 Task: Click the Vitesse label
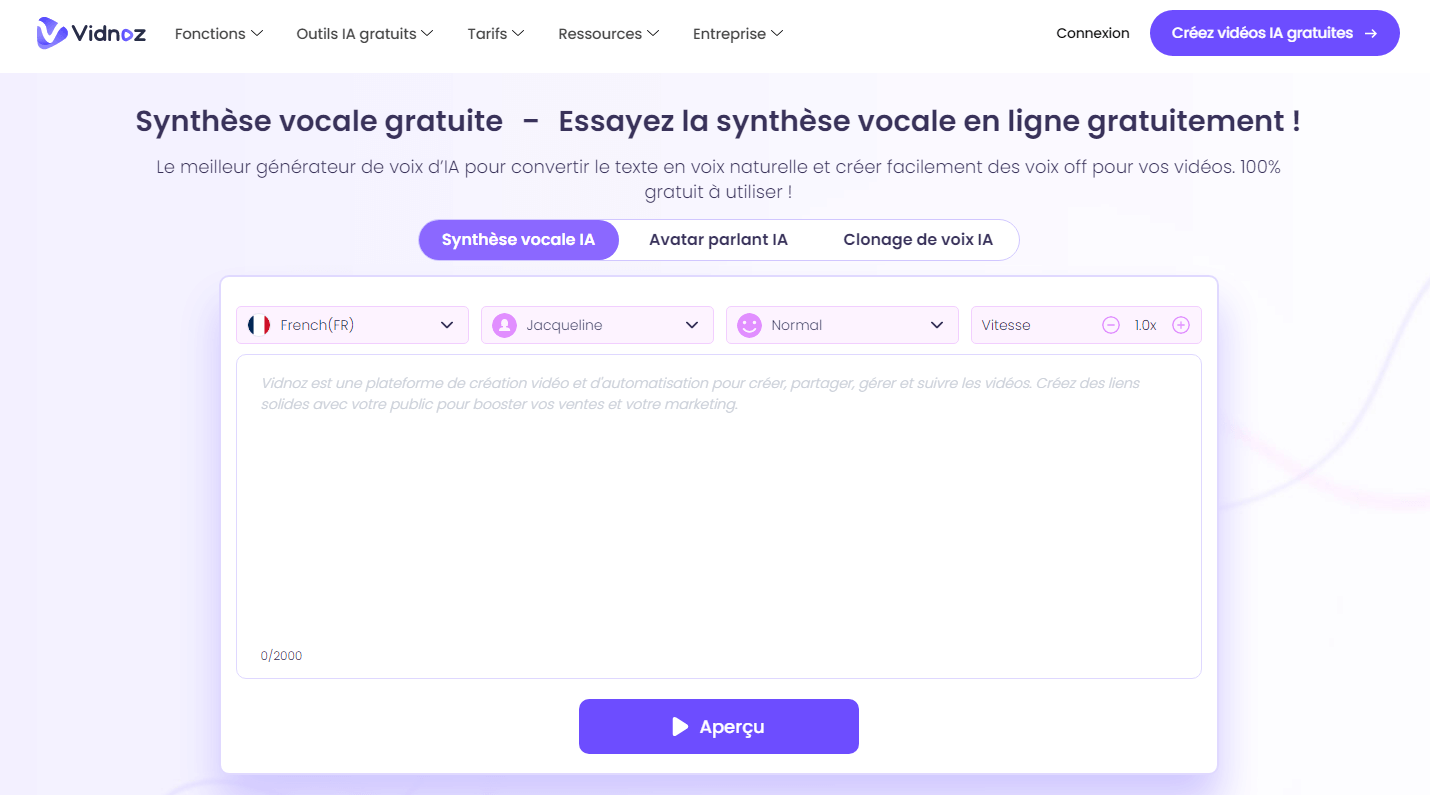1006,325
